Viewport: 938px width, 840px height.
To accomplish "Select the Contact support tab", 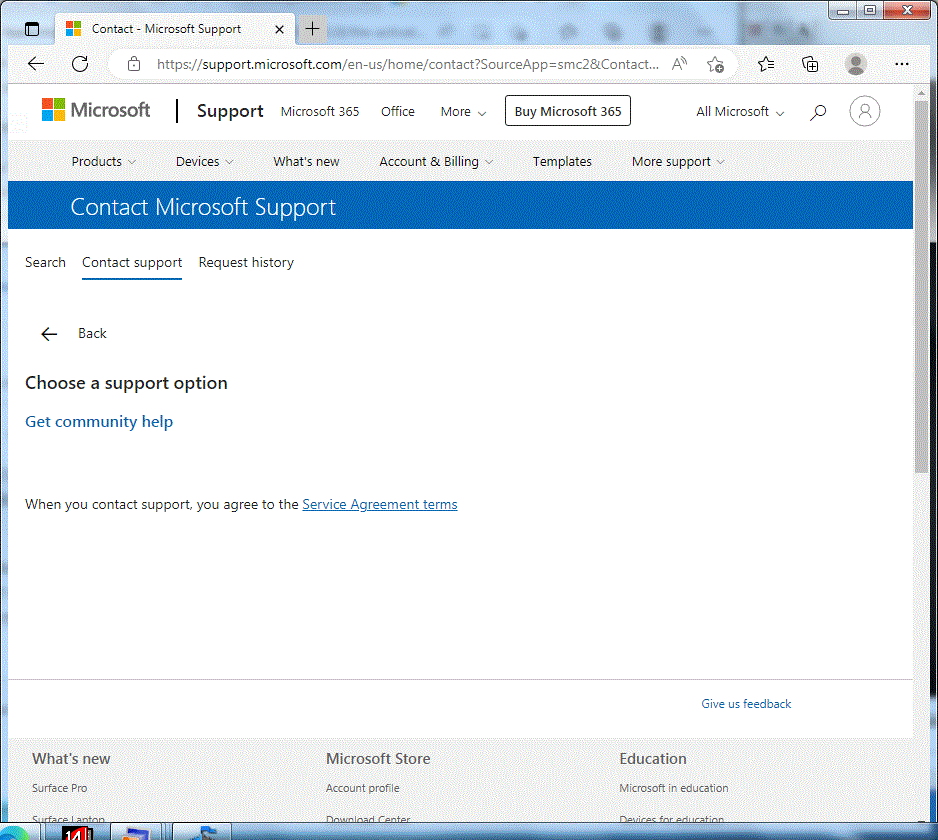I will coord(132,263).
